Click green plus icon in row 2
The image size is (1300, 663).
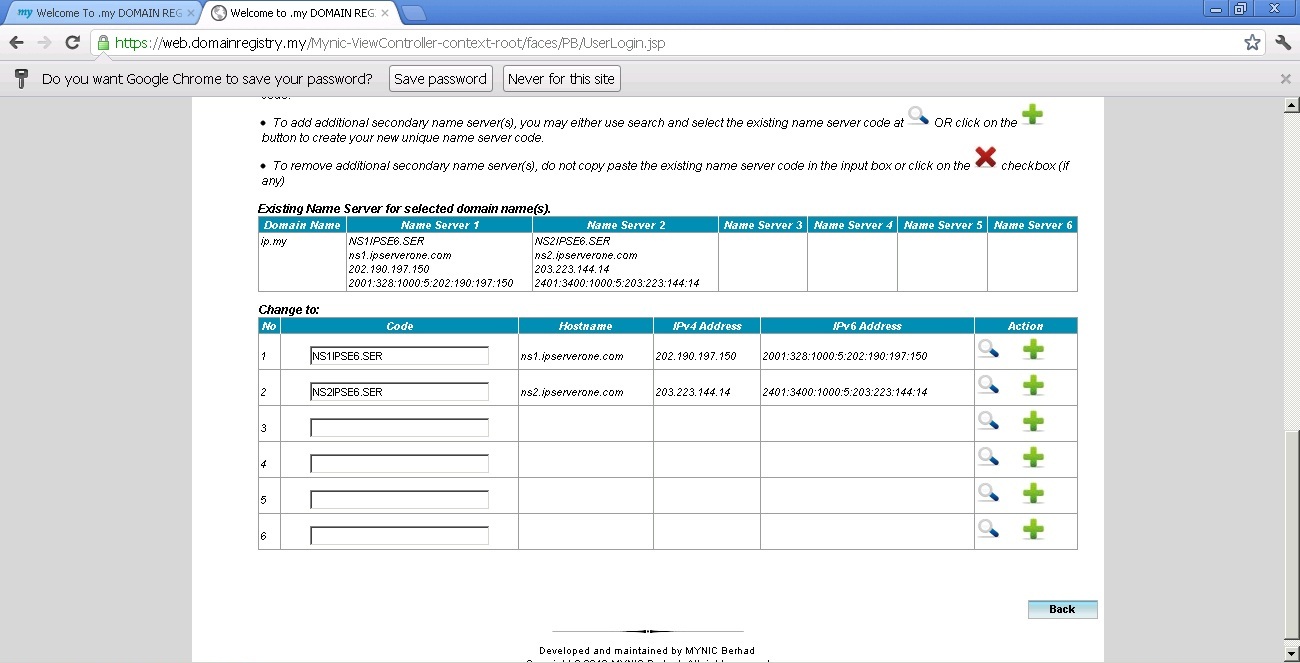click(x=1033, y=385)
